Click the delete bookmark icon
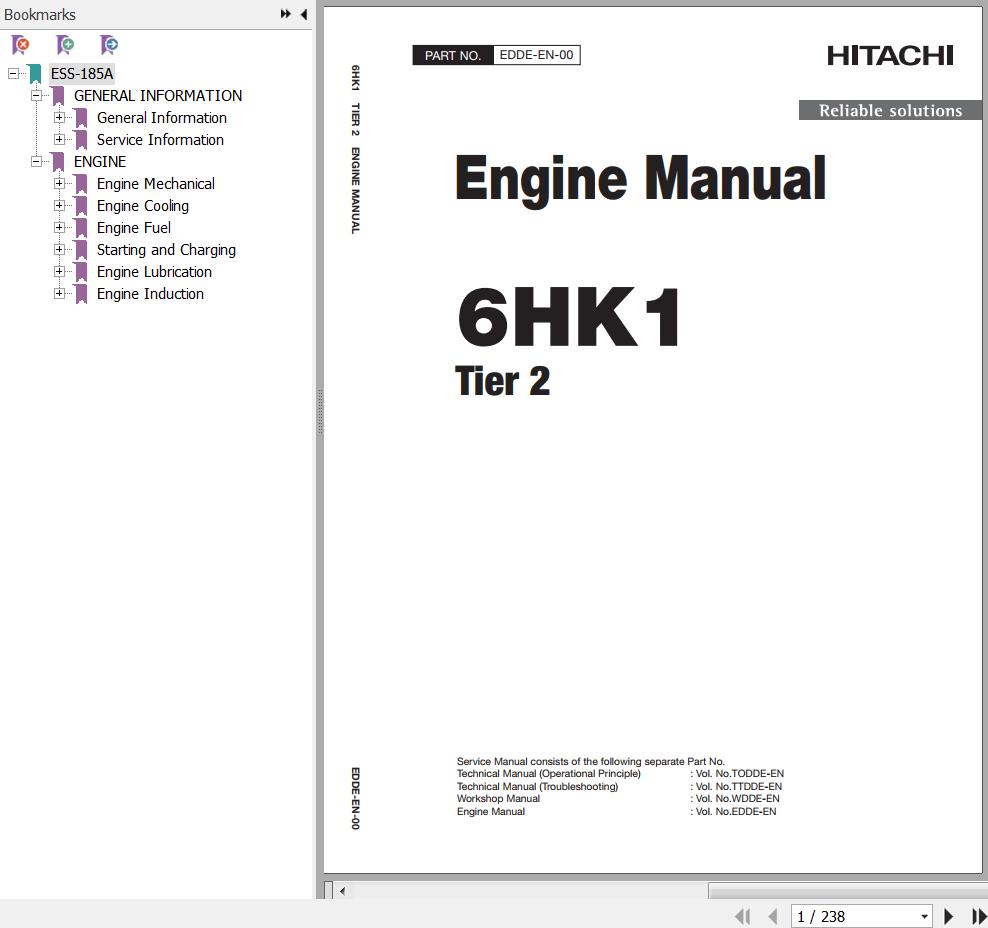This screenshot has height=928, width=988. [20, 45]
